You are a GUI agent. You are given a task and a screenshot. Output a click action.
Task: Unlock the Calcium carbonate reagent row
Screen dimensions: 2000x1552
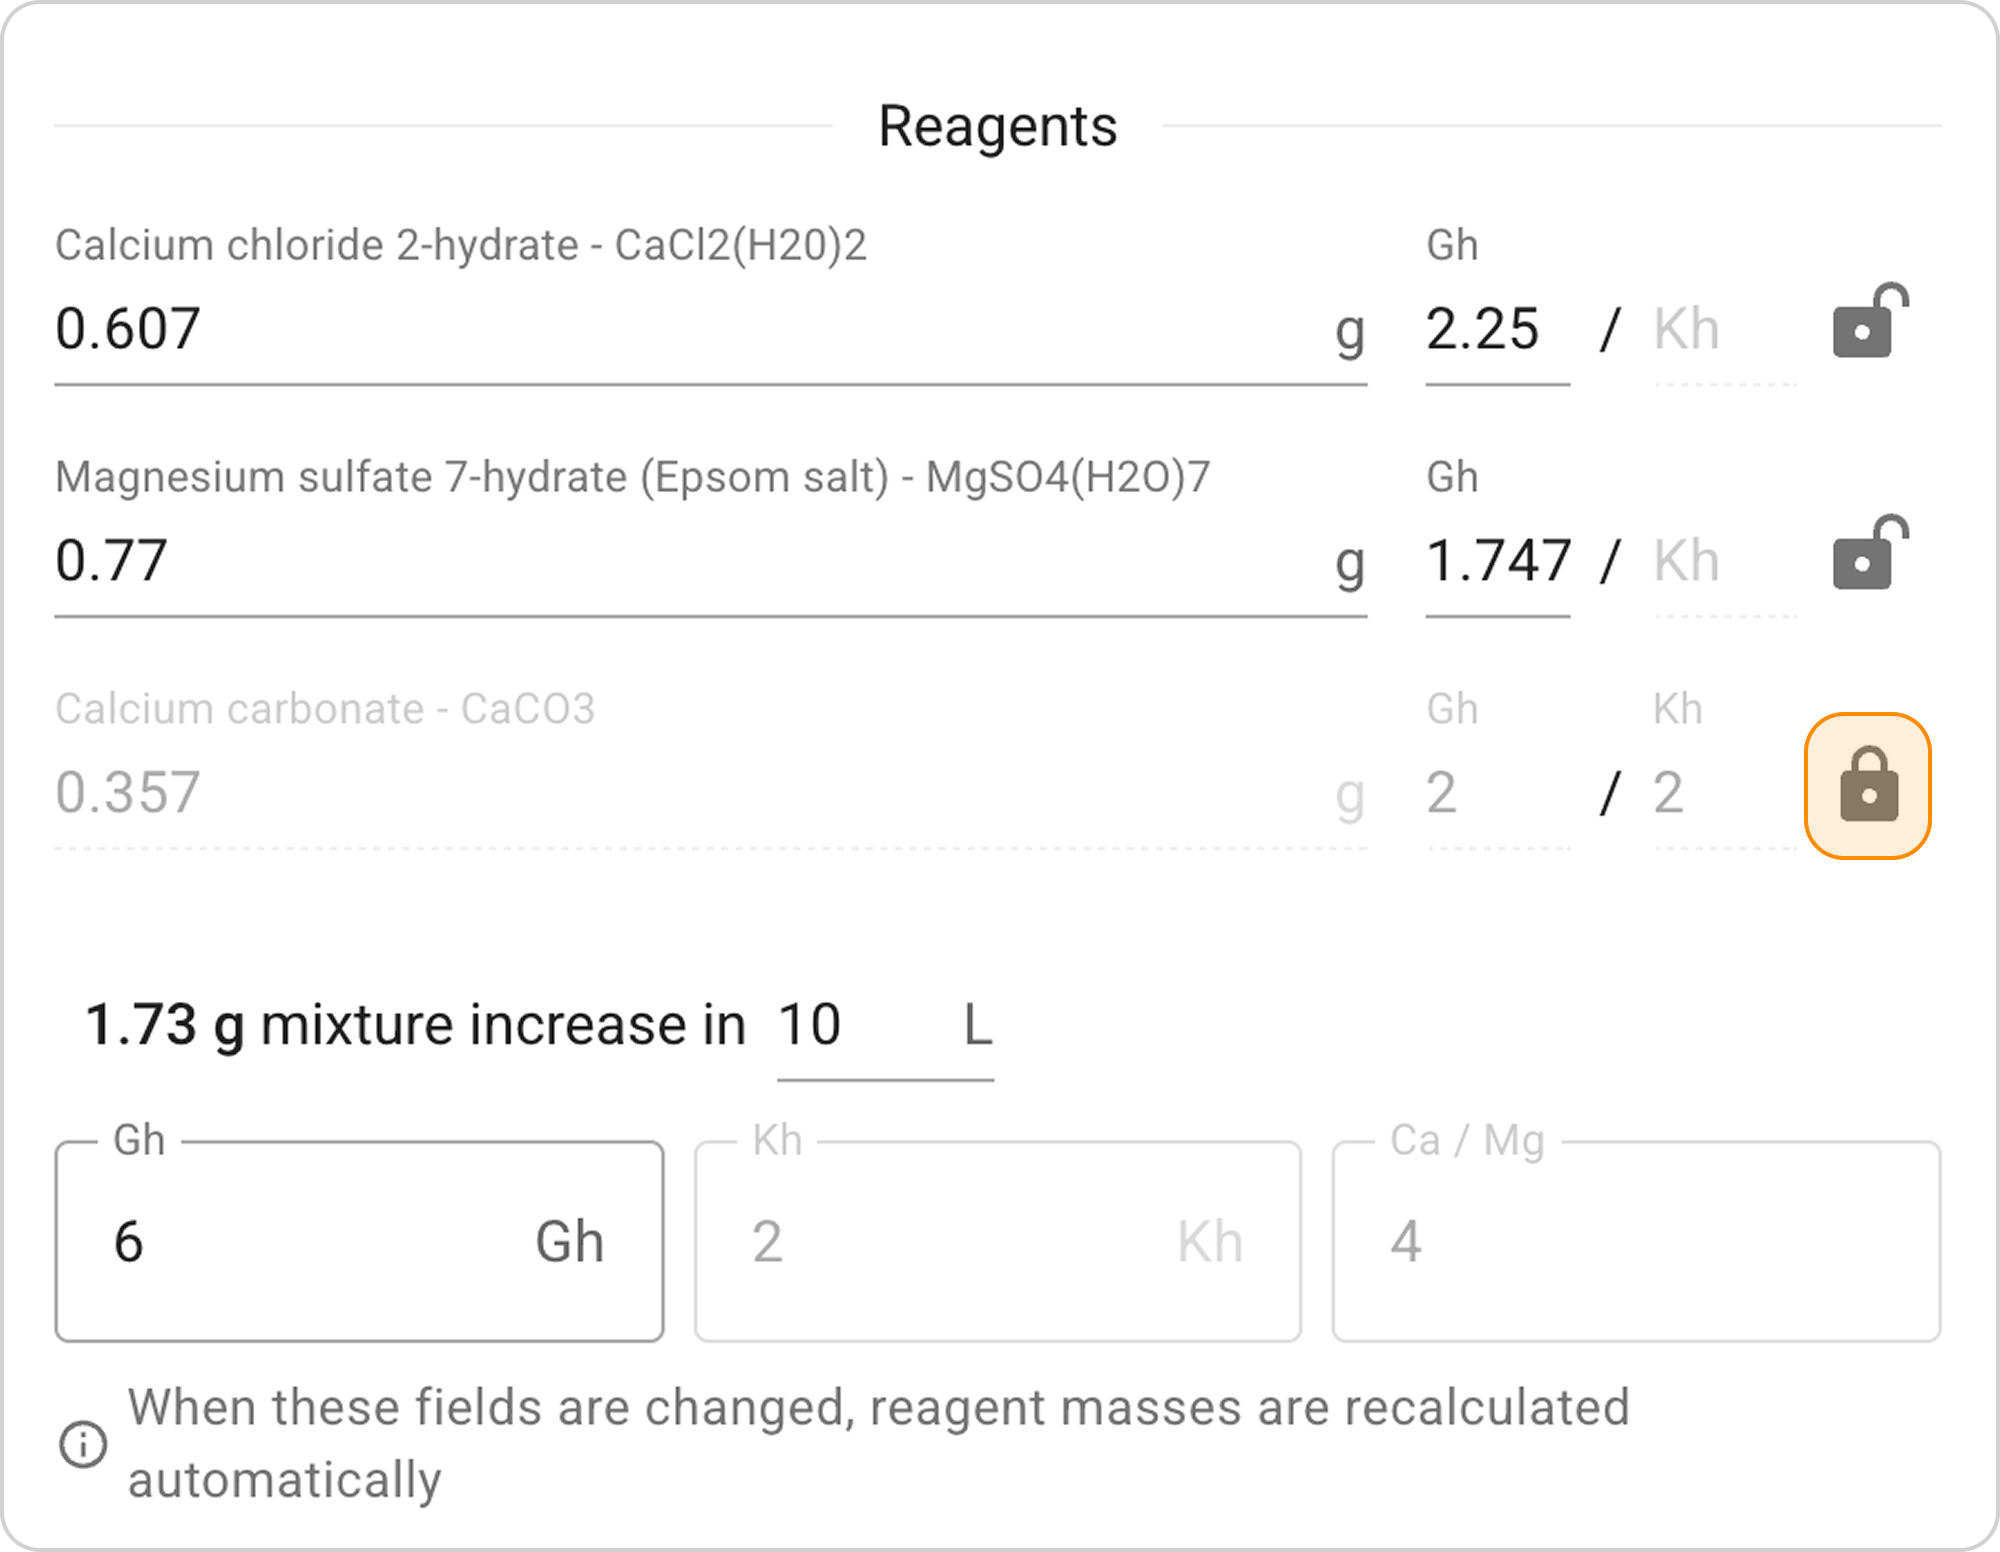click(x=1867, y=786)
